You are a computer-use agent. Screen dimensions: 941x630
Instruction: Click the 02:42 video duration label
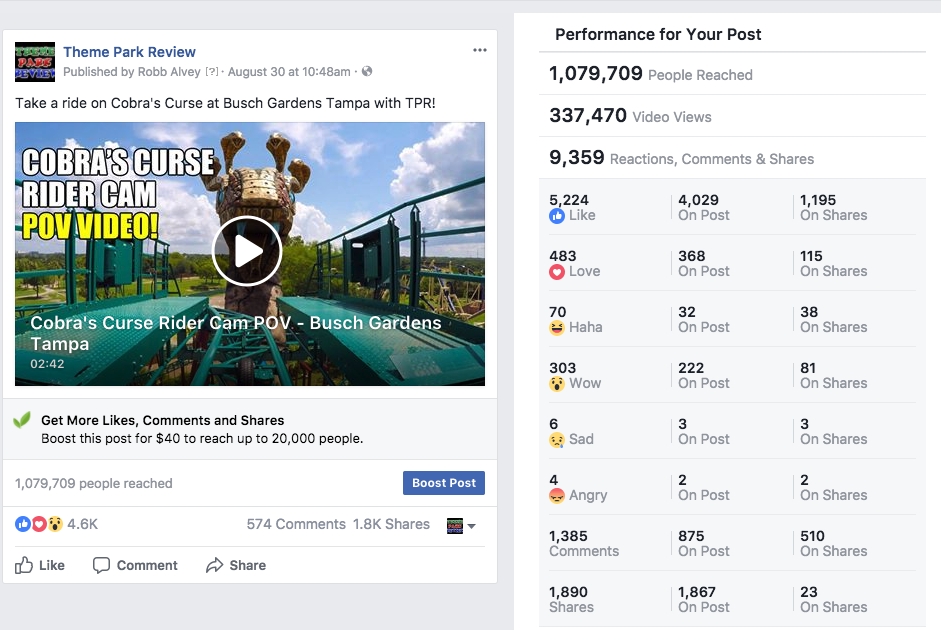pos(47,364)
